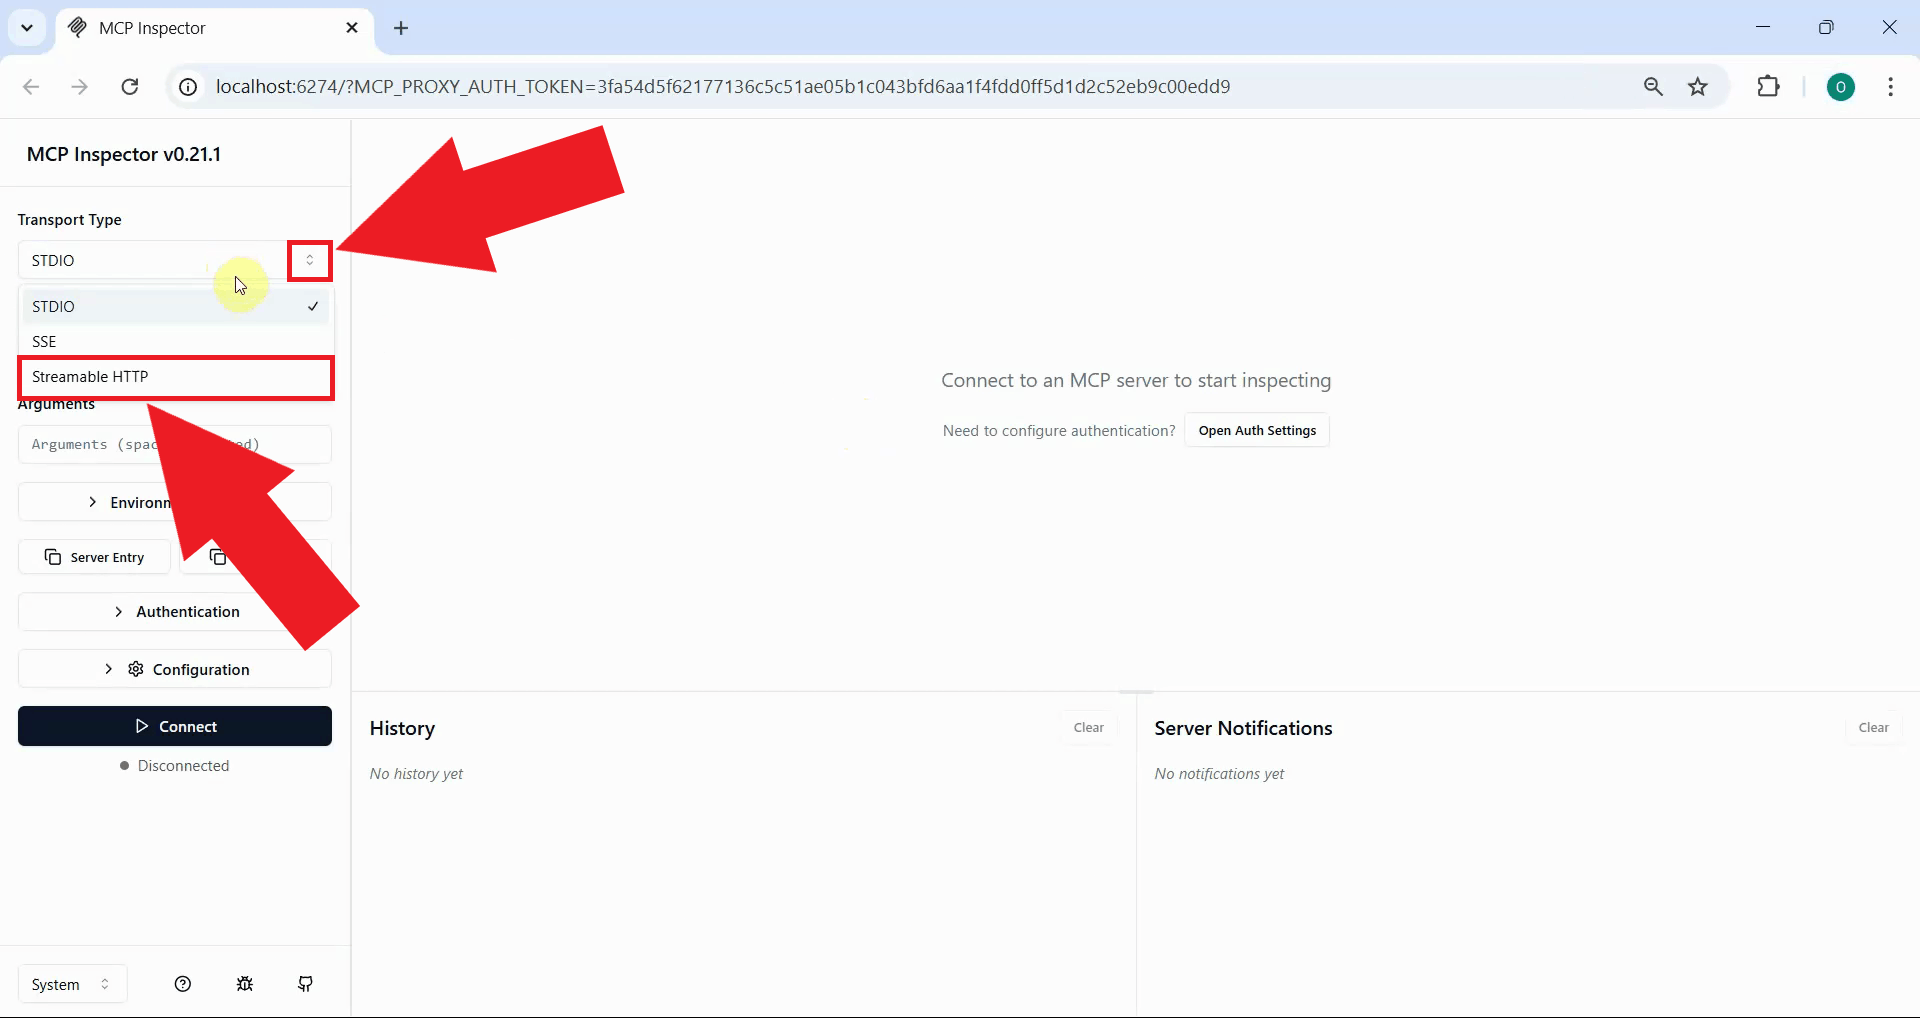Select the checked STDIO option in the list

(x=175, y=306)
